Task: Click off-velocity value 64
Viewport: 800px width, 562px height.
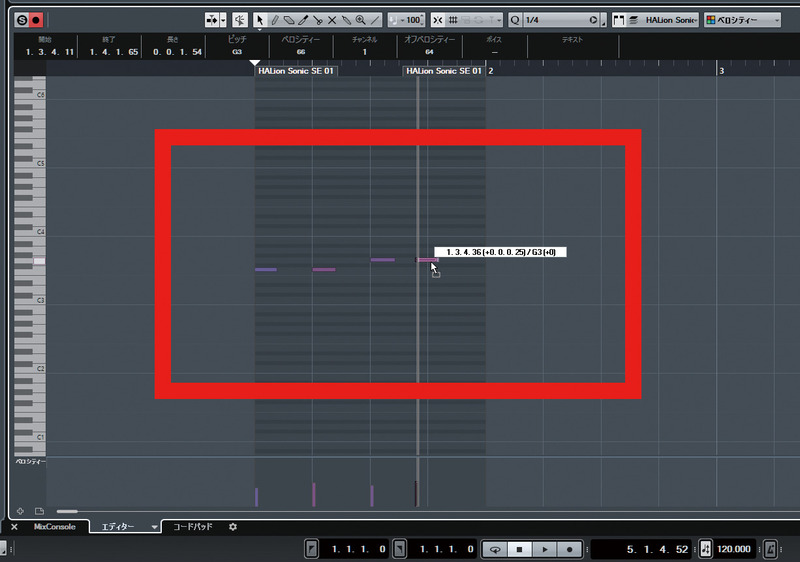Action: pos(429,52)
